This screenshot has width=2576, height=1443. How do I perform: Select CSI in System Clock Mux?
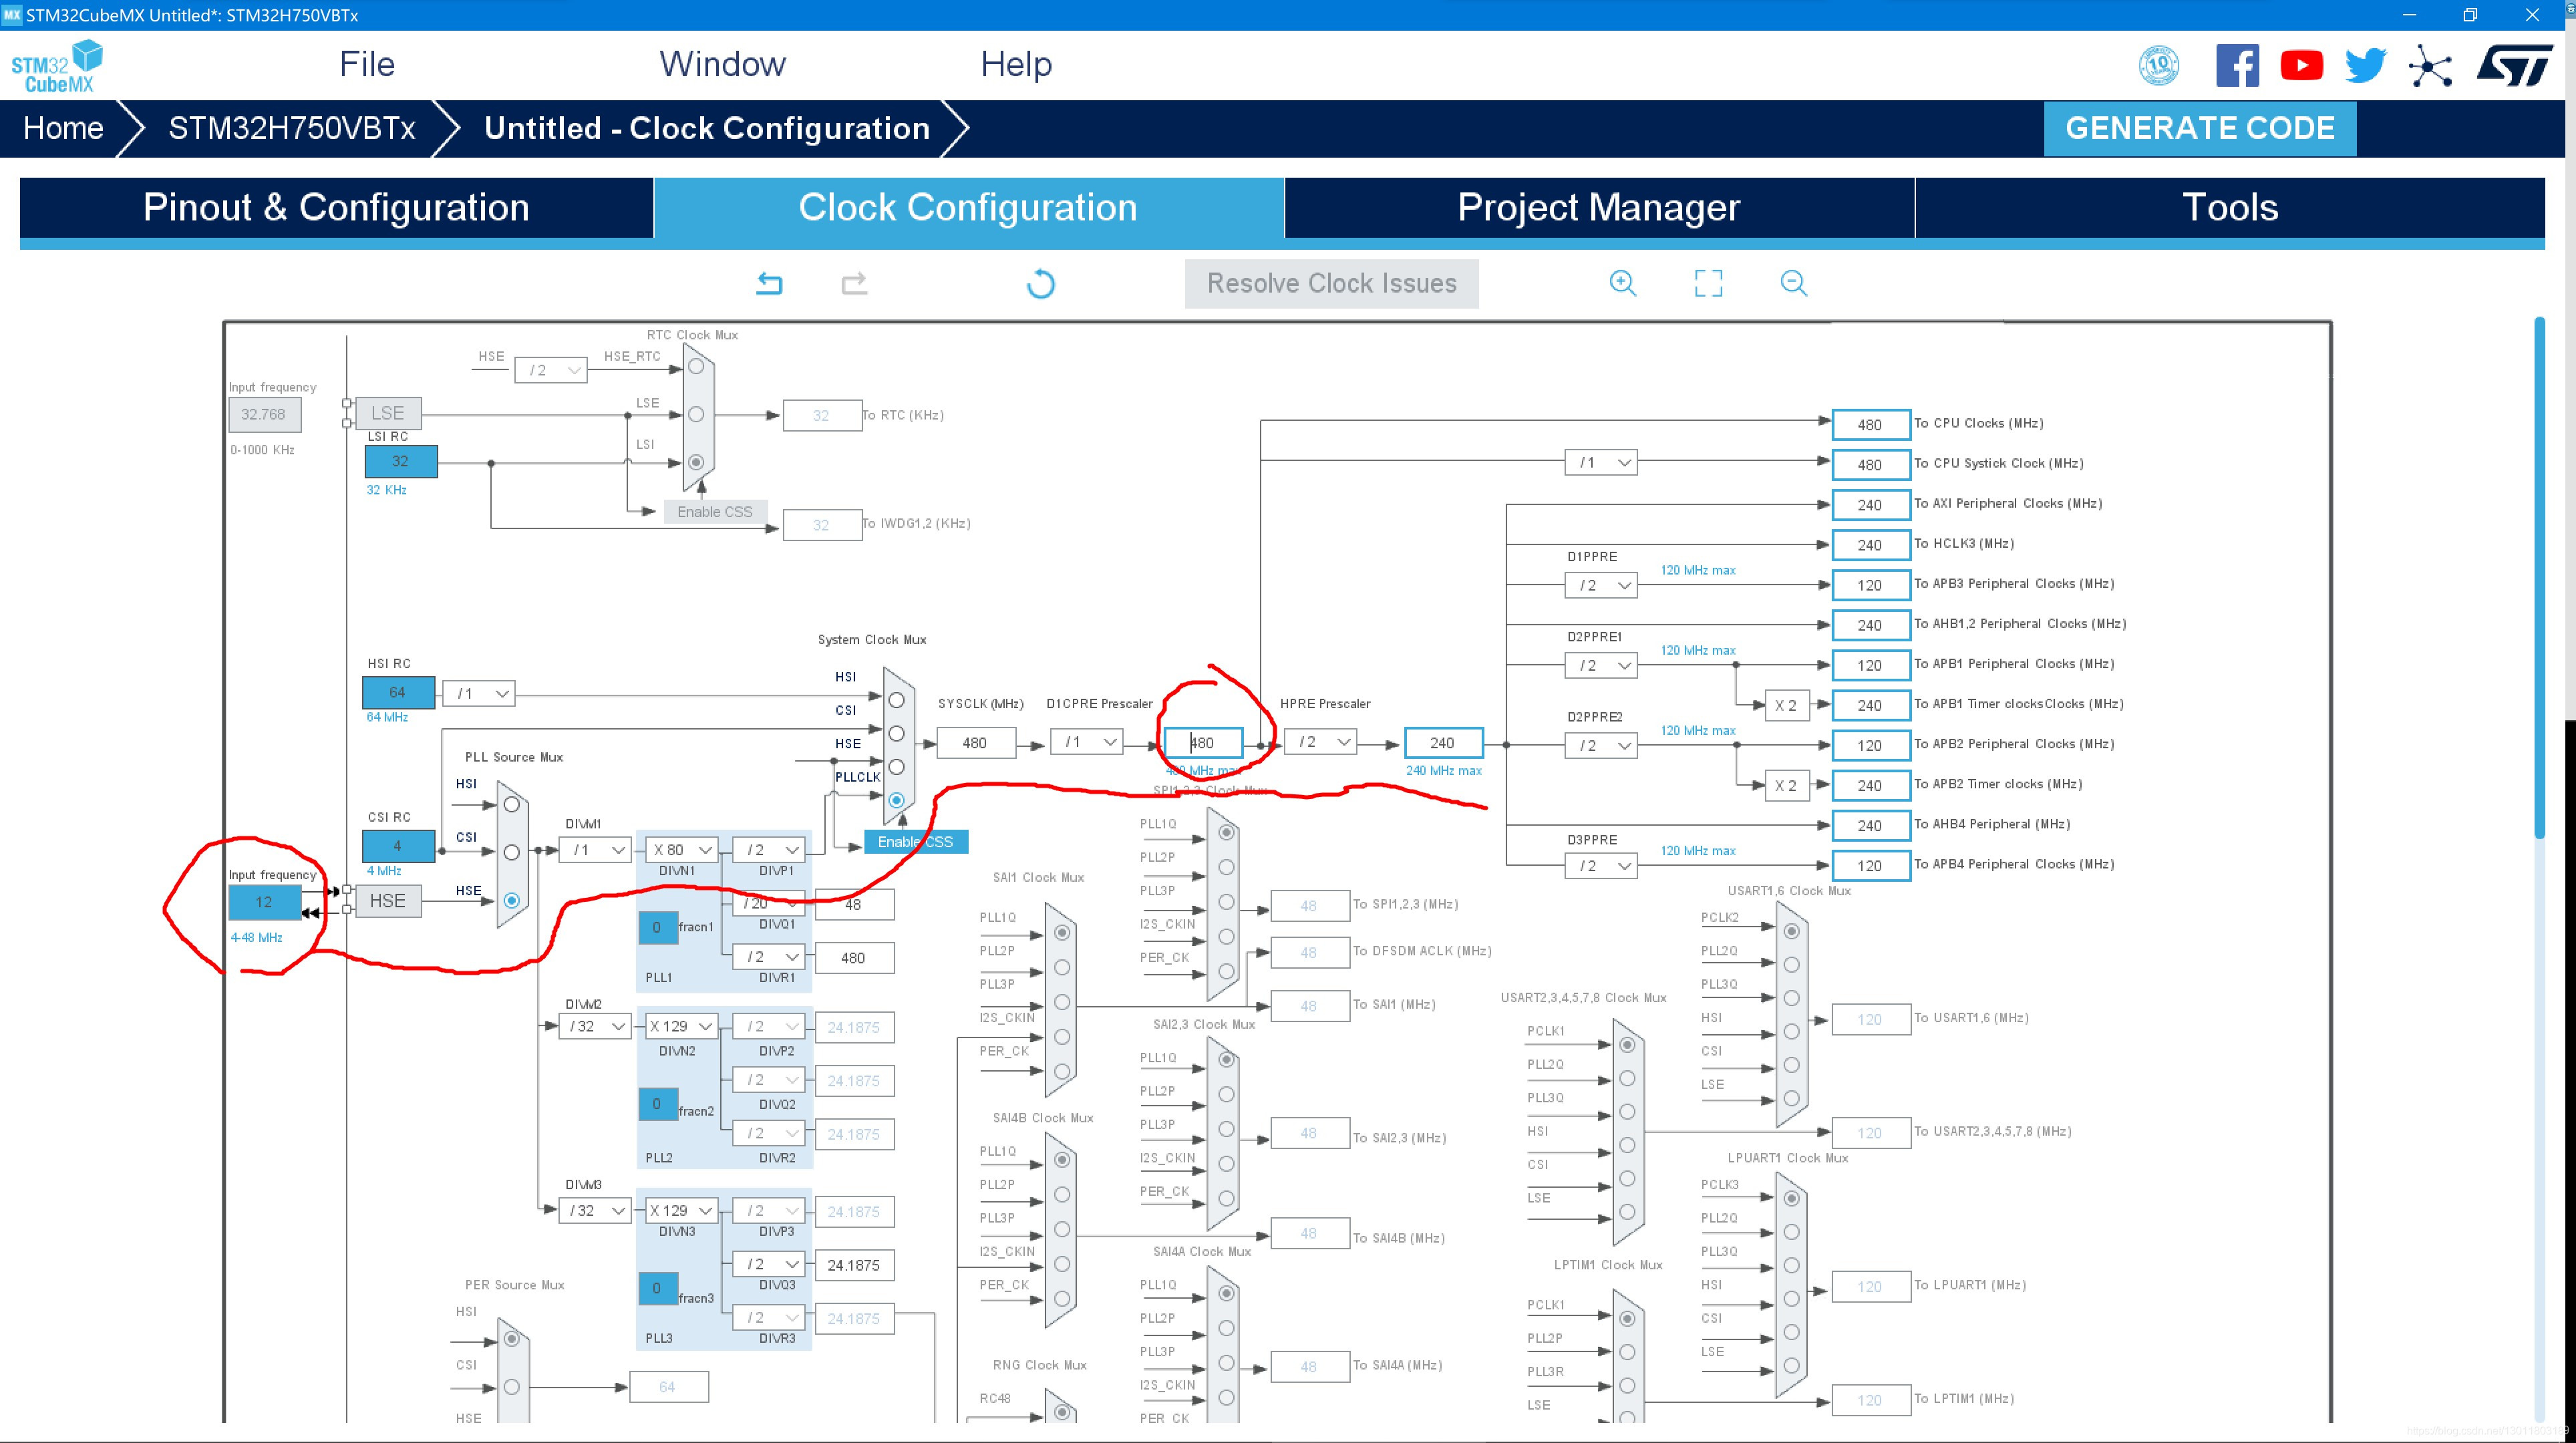[x=896, y=733]
